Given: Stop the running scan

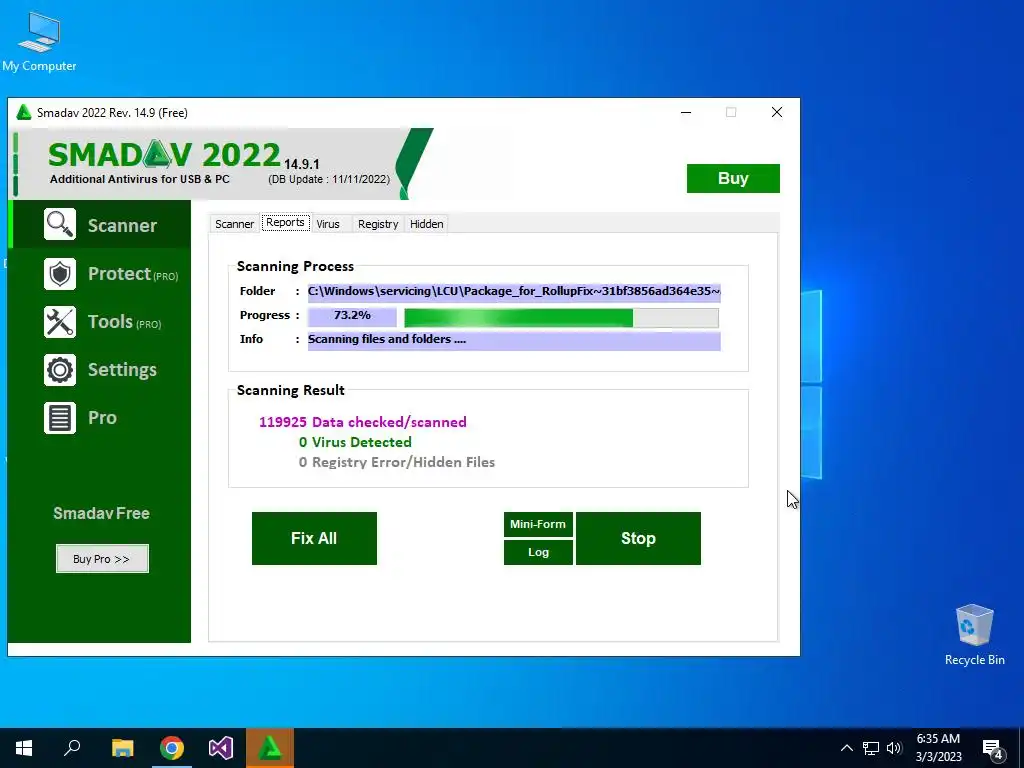Looking at the screenshot, I should (x=638, y=538).
